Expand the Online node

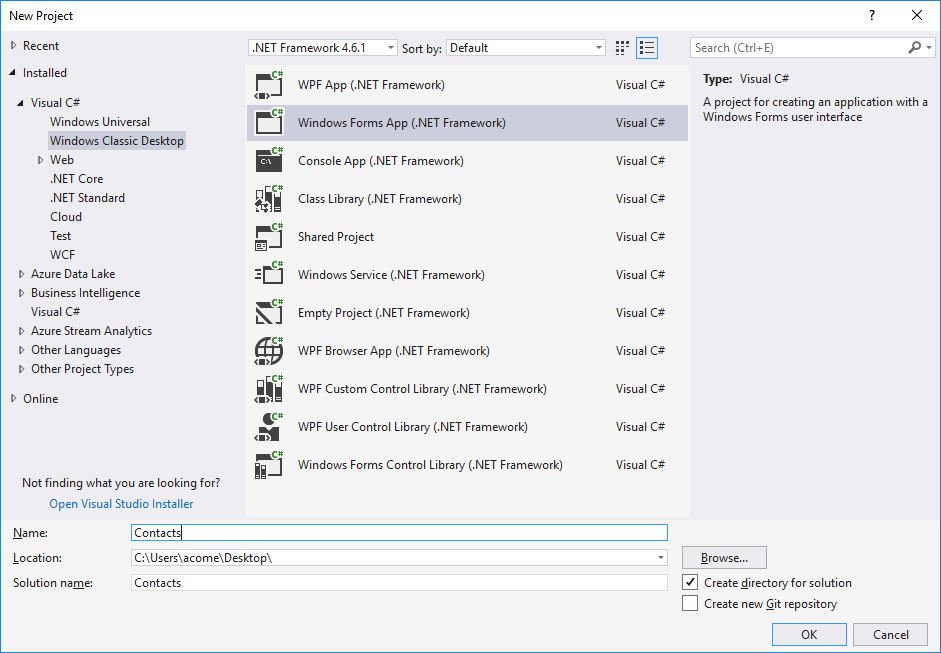point(13,399)
